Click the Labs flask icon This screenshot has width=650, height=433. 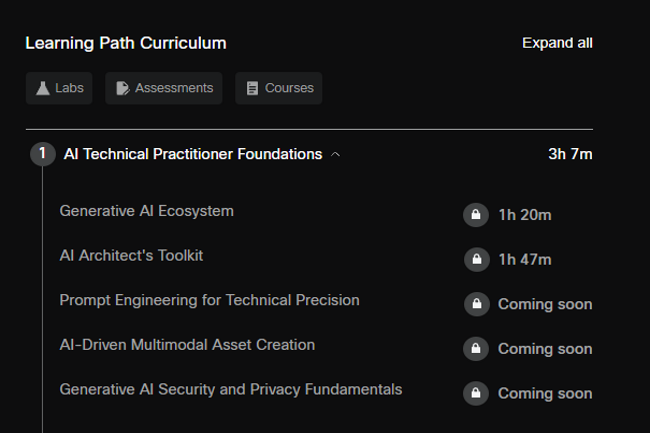43,88
